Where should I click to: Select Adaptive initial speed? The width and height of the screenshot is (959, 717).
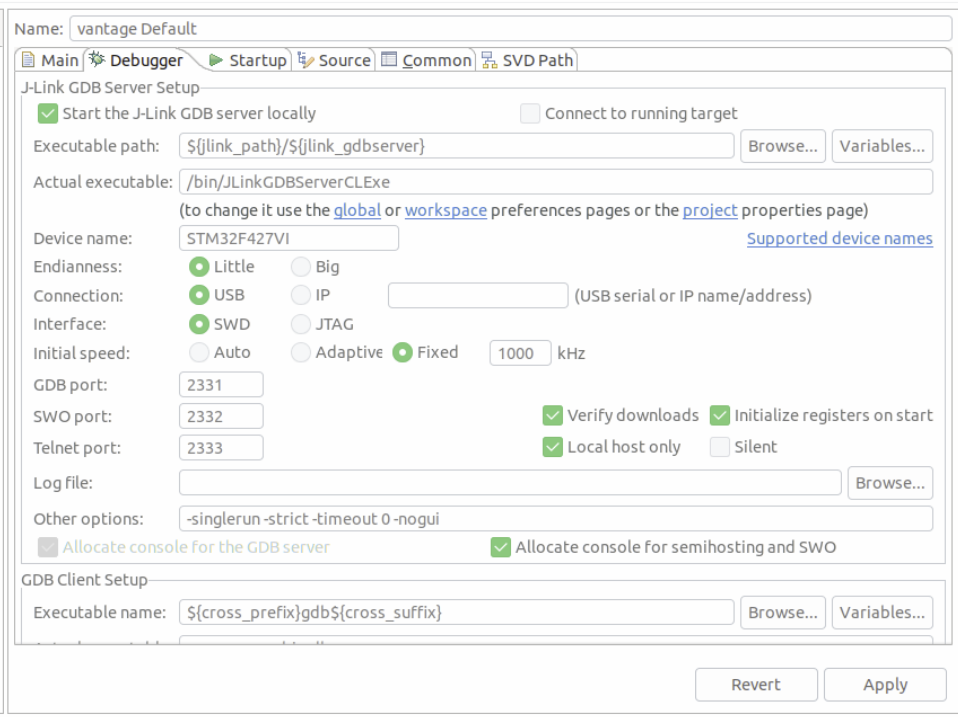[301, 352]
